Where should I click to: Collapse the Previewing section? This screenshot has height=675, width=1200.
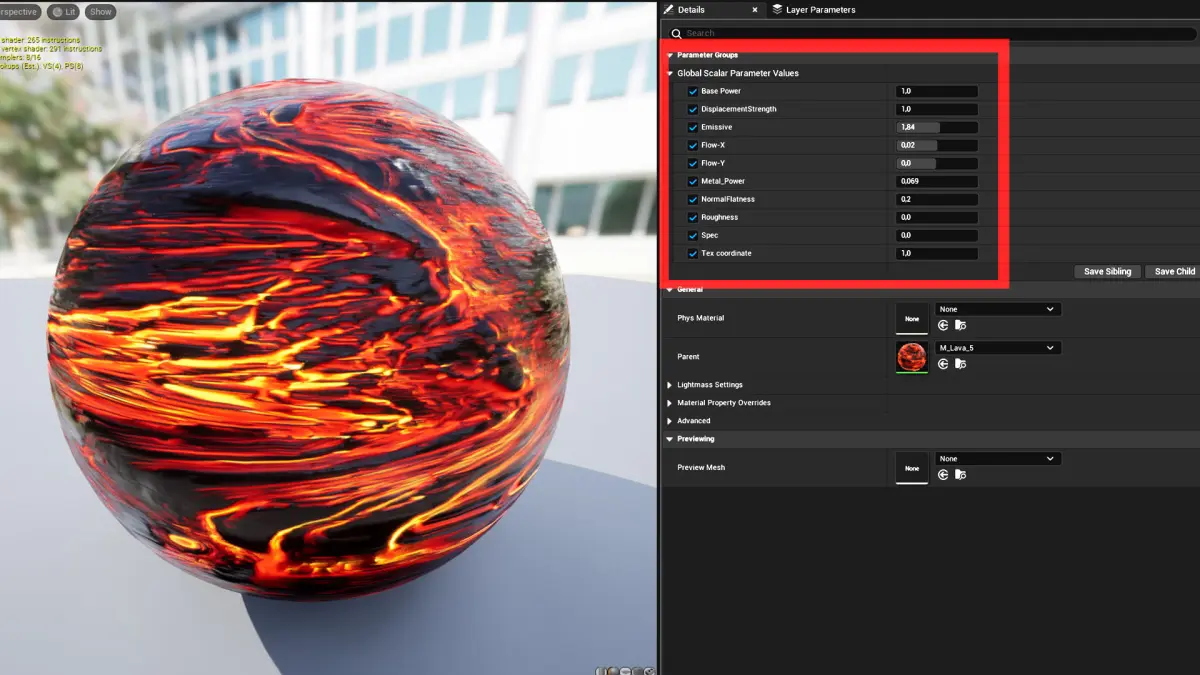tap(670, 439)
